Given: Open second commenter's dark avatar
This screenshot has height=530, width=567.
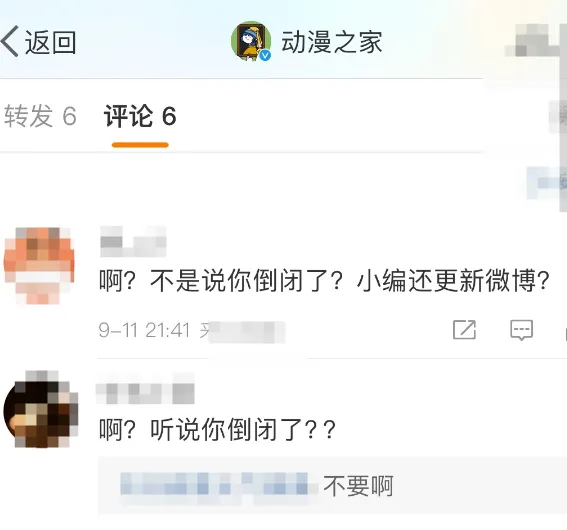Looking at the screenshot, I should (x=40, y=409).
